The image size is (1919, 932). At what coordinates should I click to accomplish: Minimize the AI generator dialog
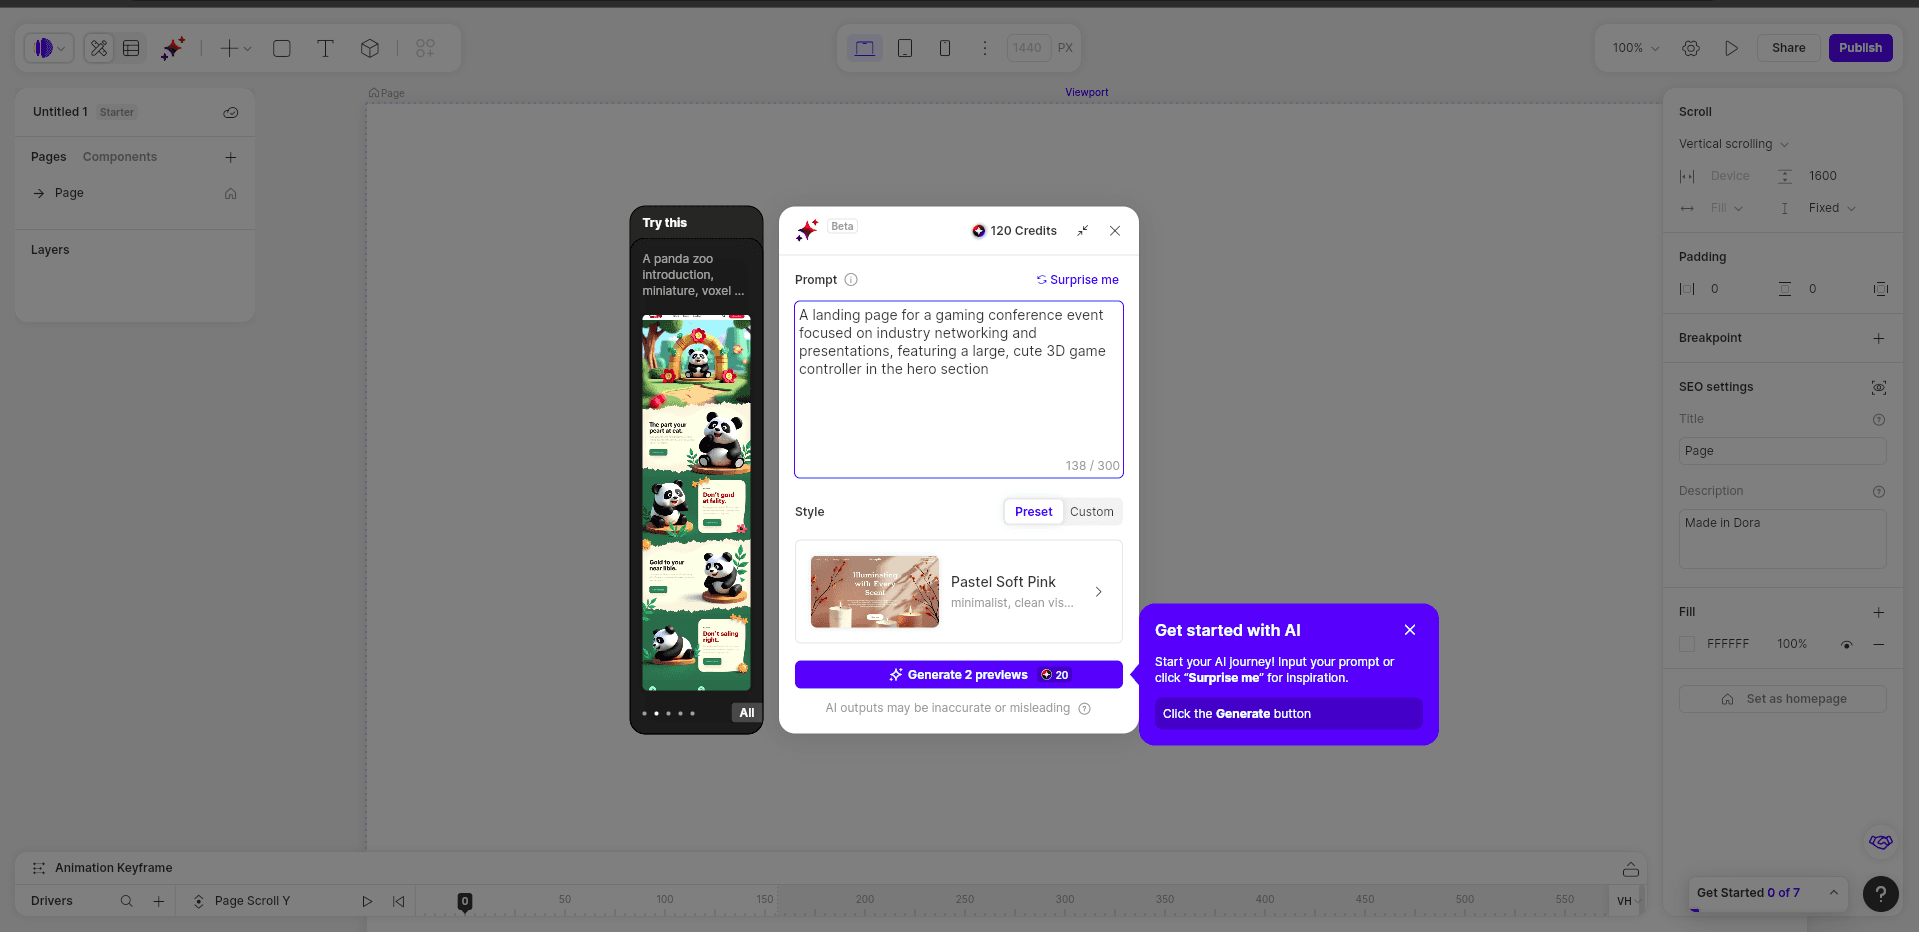click(1082, 231)
